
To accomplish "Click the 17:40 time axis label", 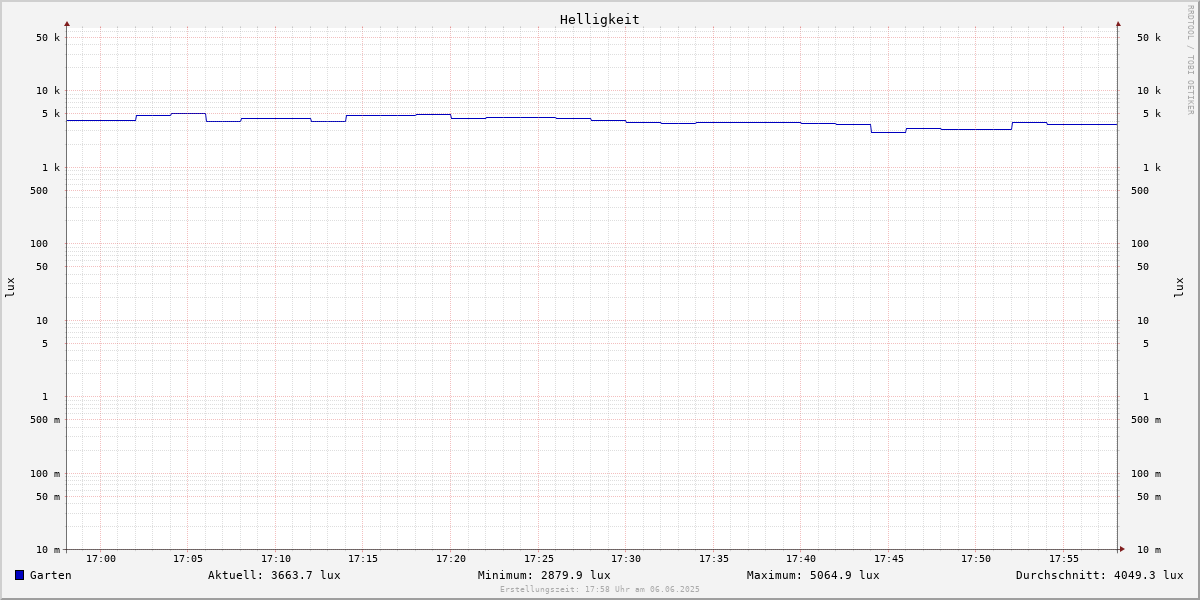I will point(801,559).
